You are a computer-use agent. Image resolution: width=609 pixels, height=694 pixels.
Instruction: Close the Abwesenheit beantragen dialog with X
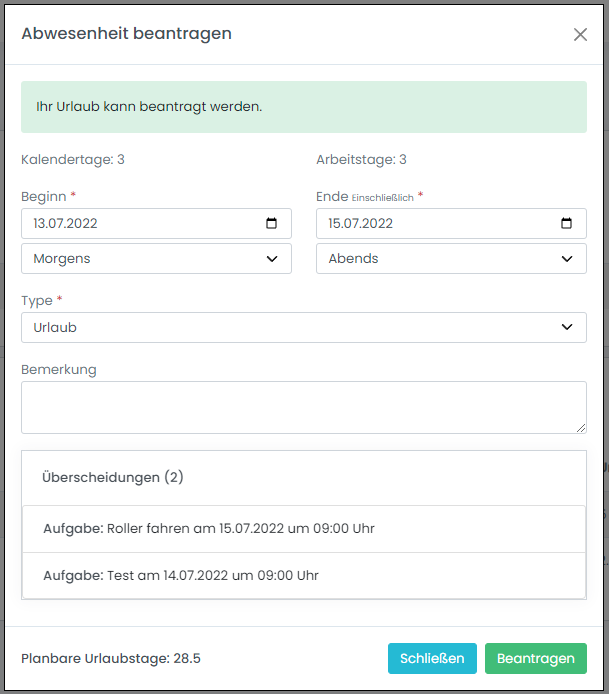[x=580, y=34]
